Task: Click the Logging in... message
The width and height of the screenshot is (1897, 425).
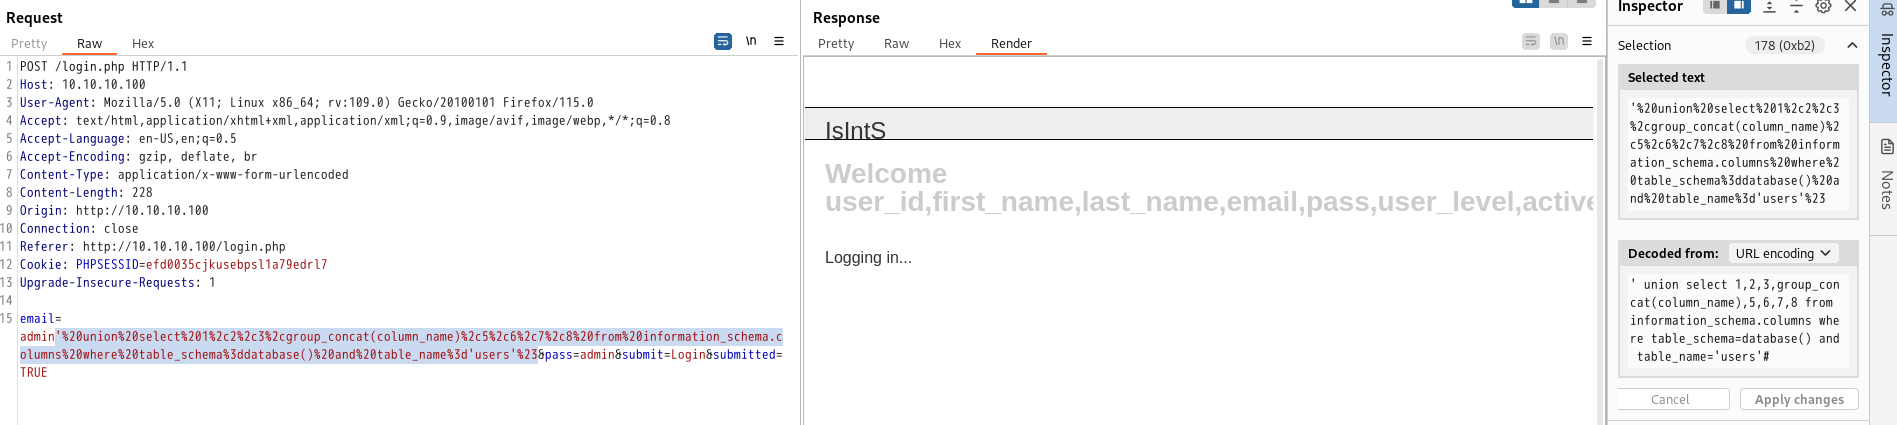Action: [868, 258]
